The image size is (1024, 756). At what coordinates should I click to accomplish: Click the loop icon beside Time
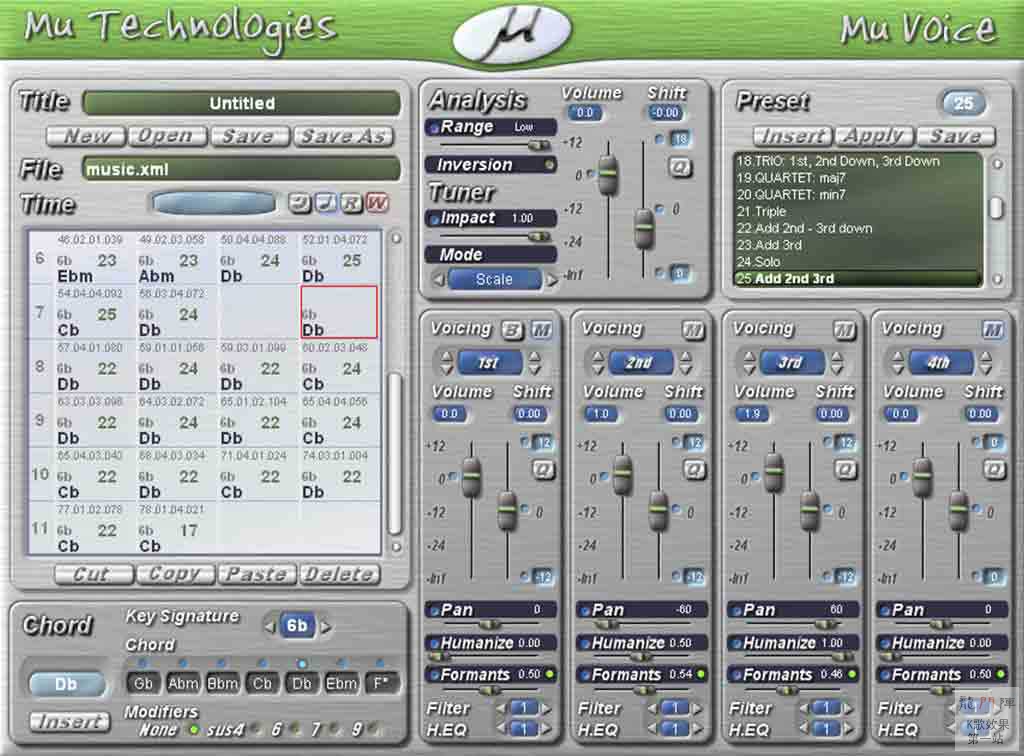click(300, 204)
